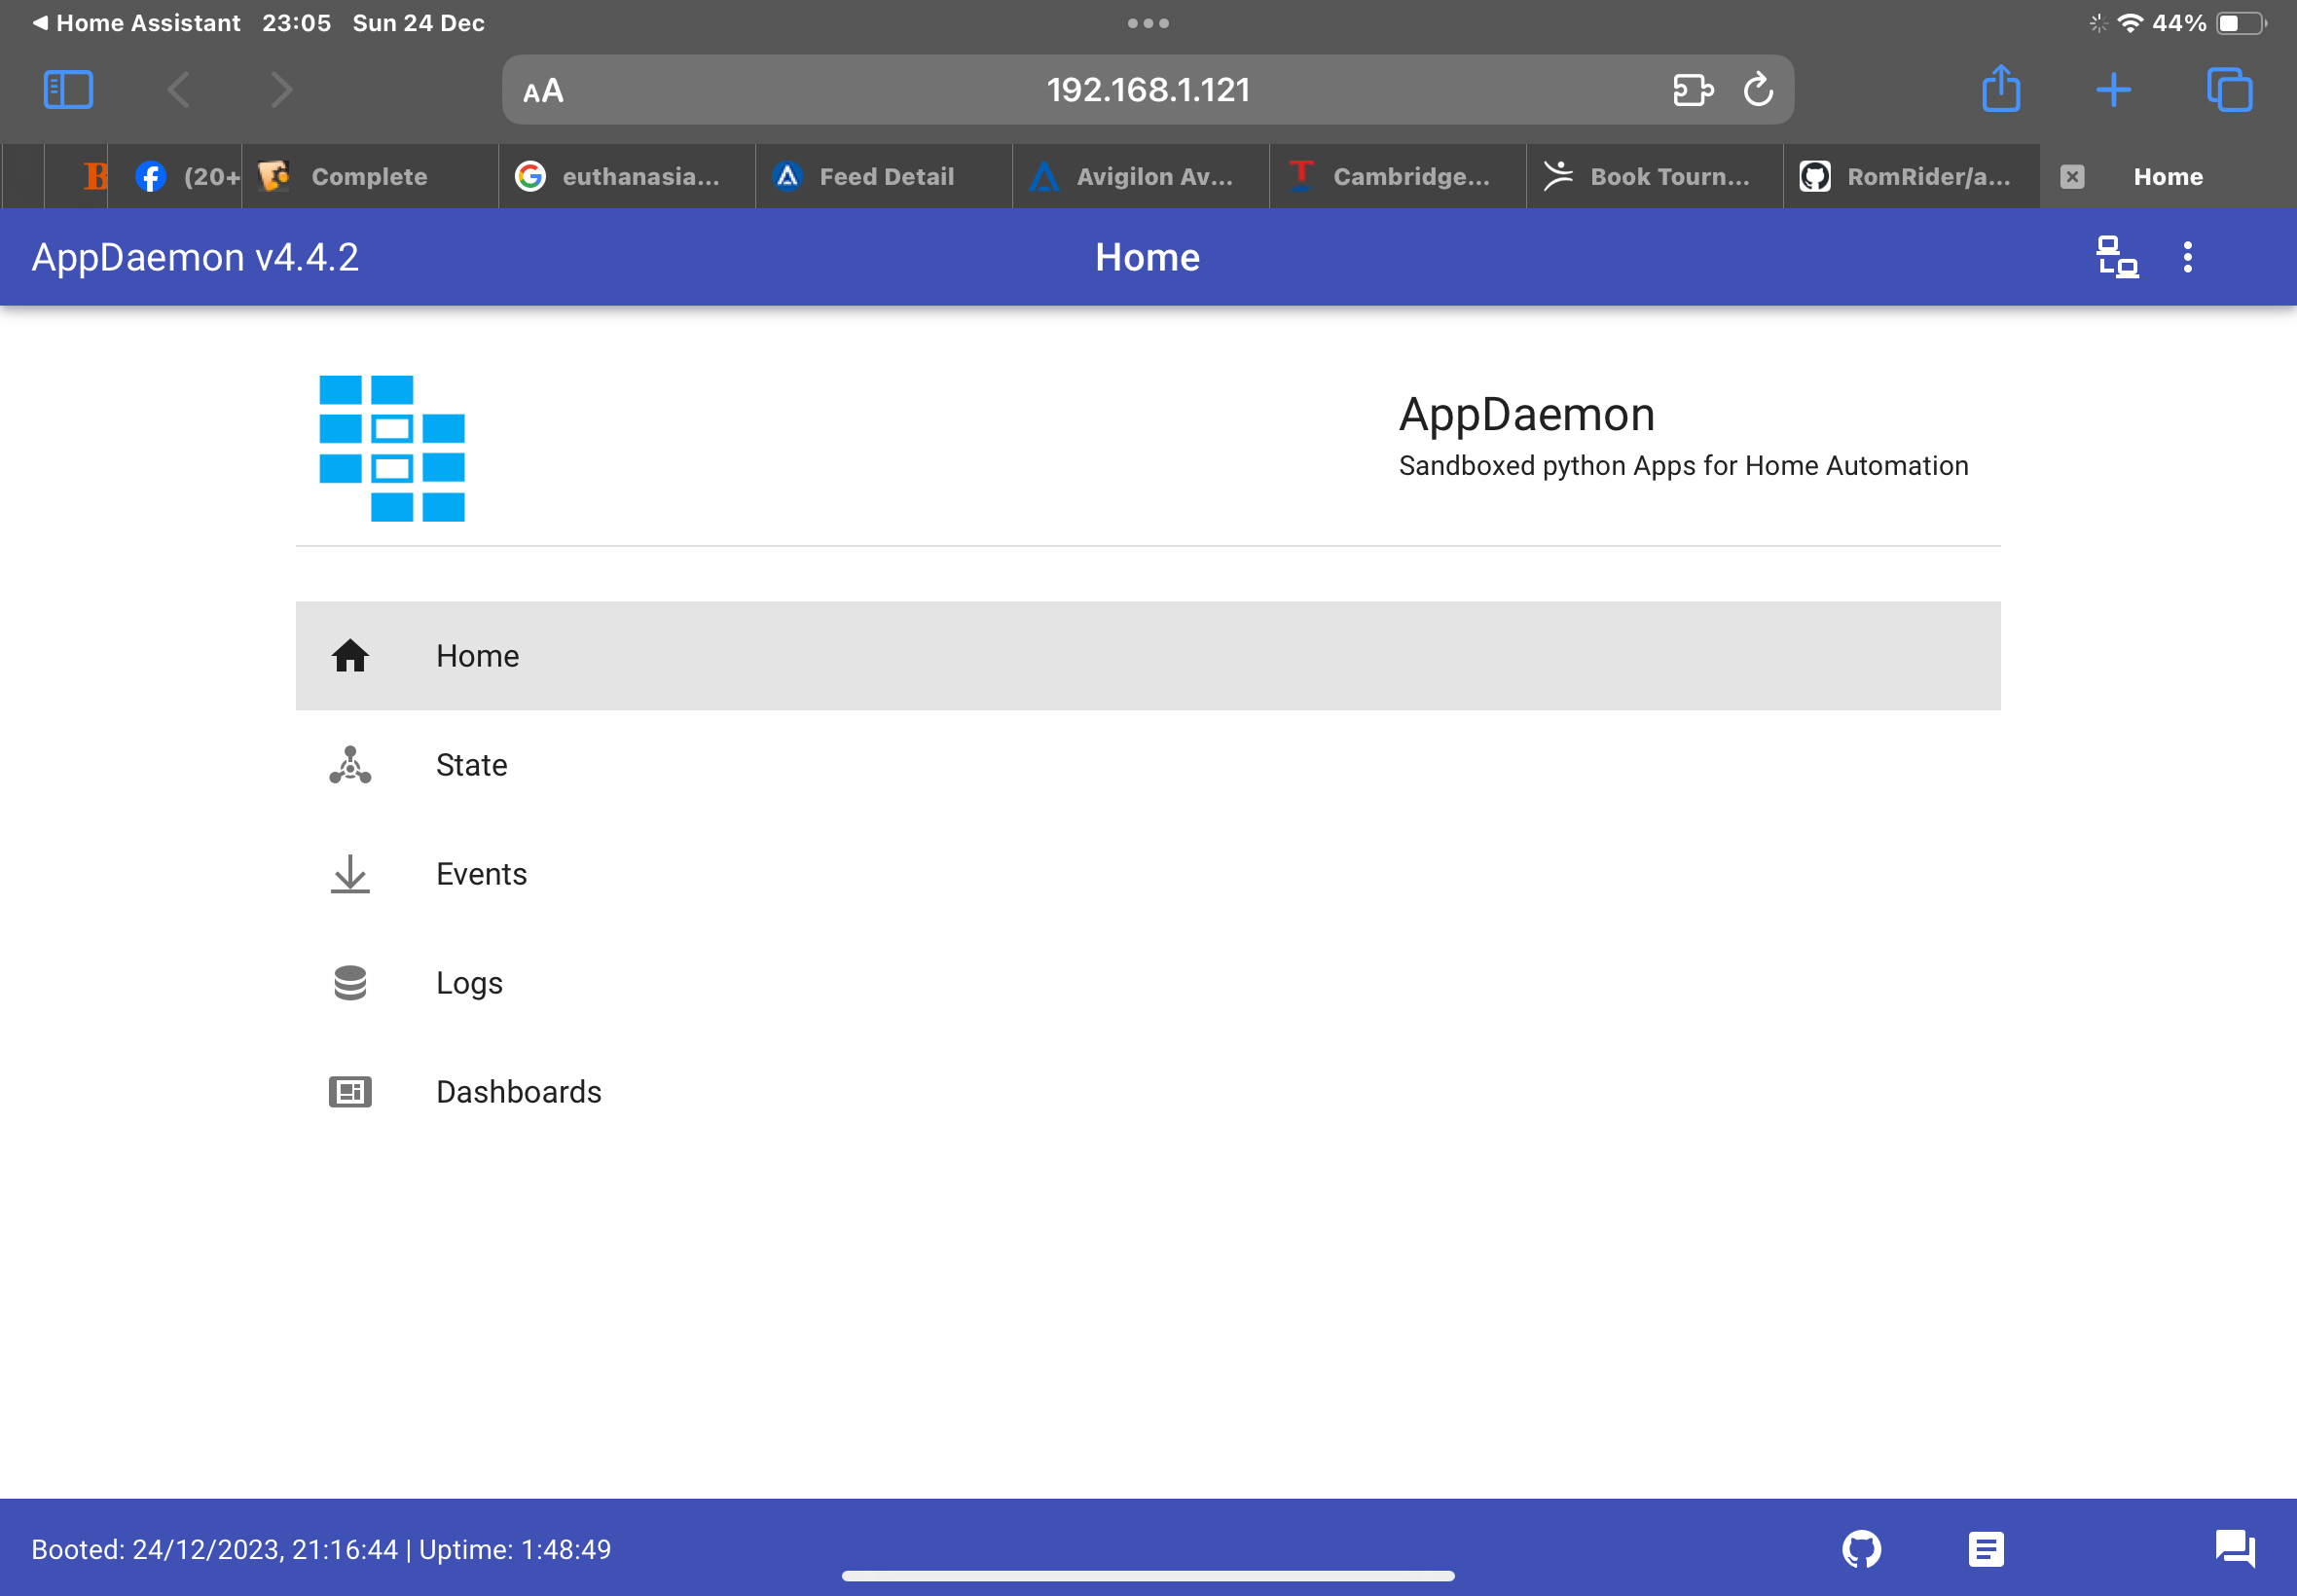Click the AppDaemon blue blocks logo
This screenshot has height=1596, width=2297.
coord(391,448)
